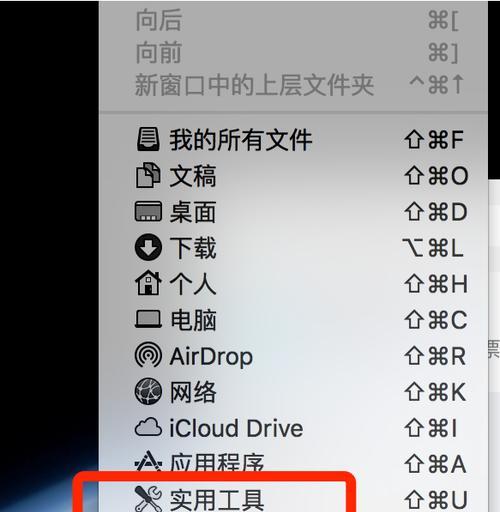Click the 网络 globe icon
The width and height of the screenshot is (500, 512).
tap(148, 391)
